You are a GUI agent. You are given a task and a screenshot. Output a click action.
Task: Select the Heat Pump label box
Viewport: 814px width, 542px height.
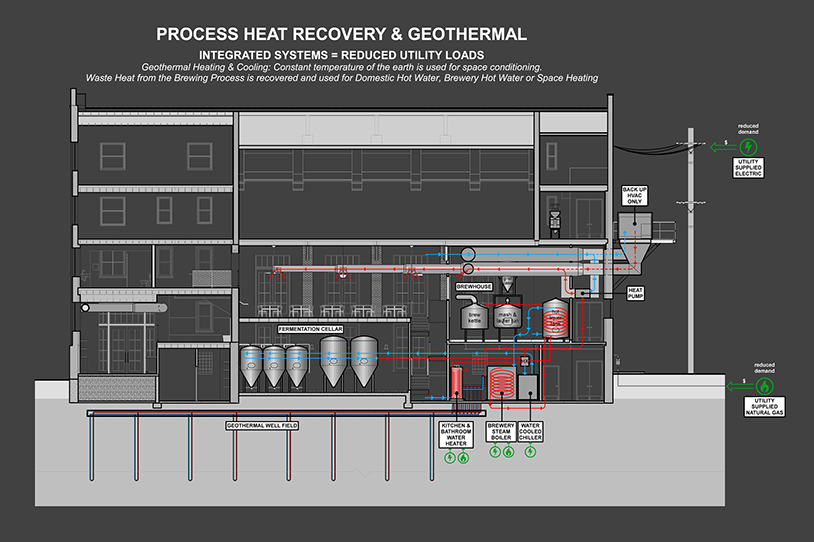pos(636,293)
